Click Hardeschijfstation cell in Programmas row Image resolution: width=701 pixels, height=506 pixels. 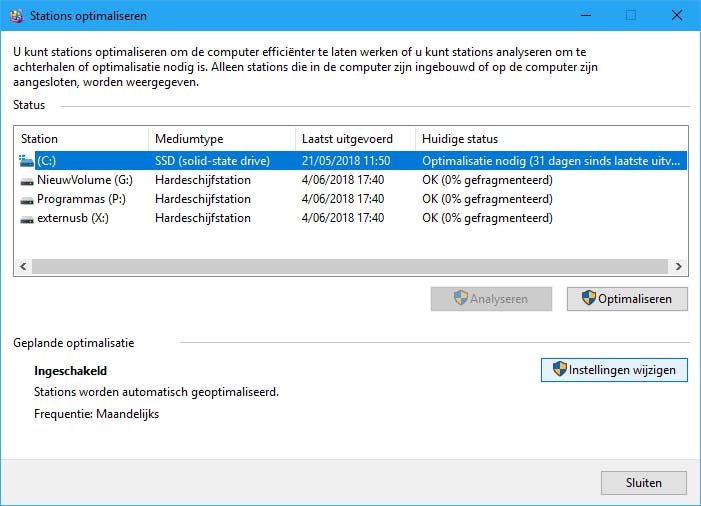[x=203, y=199]
